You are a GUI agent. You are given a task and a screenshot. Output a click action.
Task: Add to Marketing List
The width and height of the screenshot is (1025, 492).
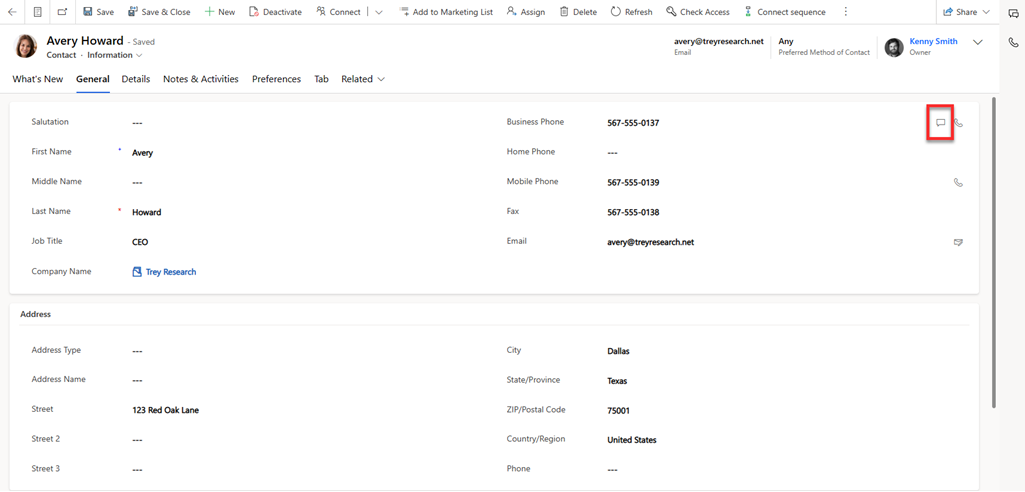(x=446, y=12)
